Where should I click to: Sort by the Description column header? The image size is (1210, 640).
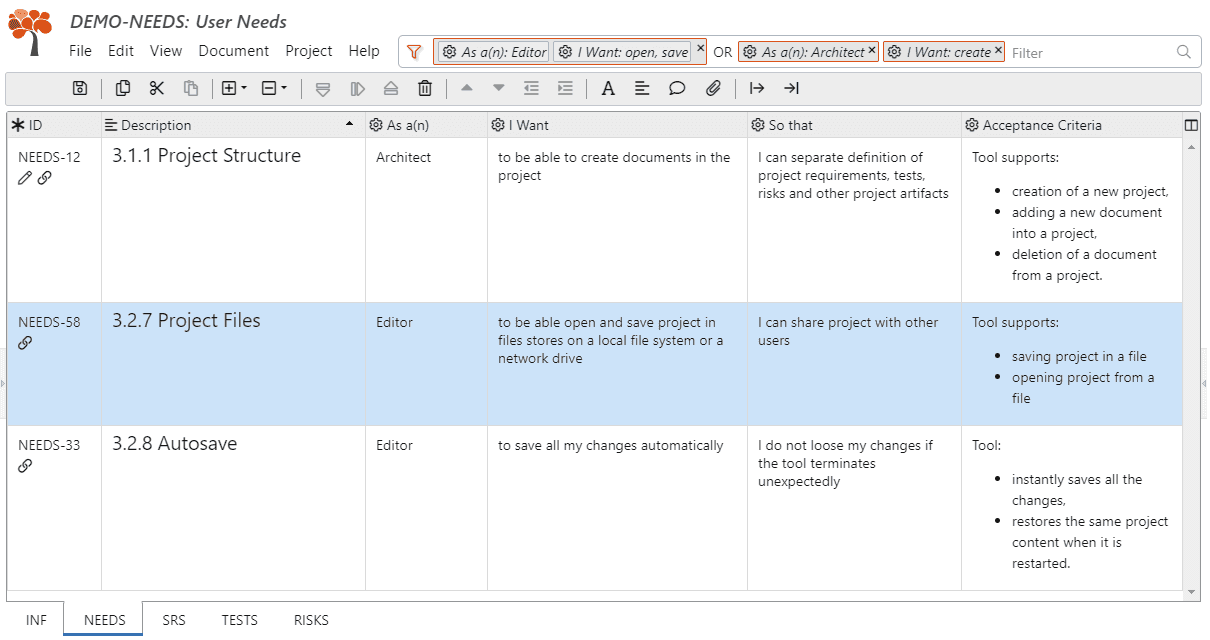233,125
